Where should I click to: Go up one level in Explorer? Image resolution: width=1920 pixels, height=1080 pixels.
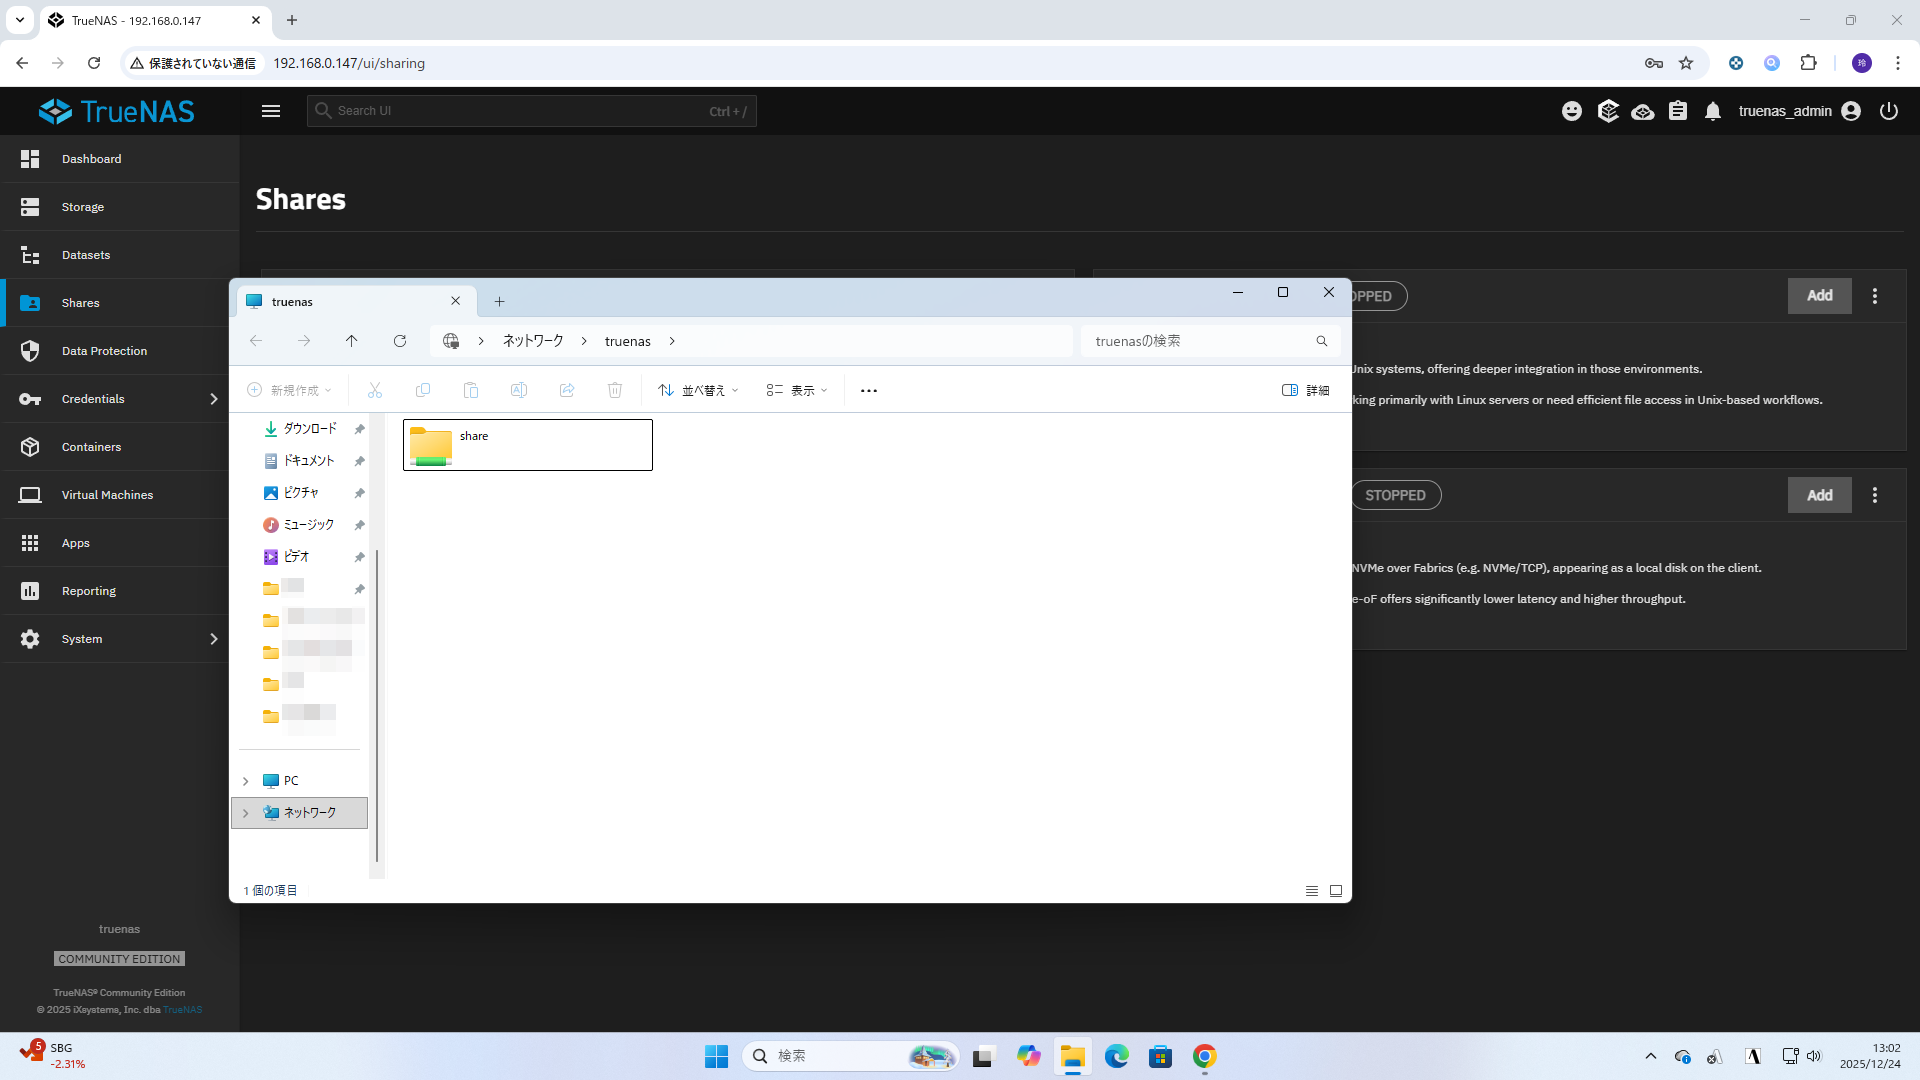(x=352, y=341)
